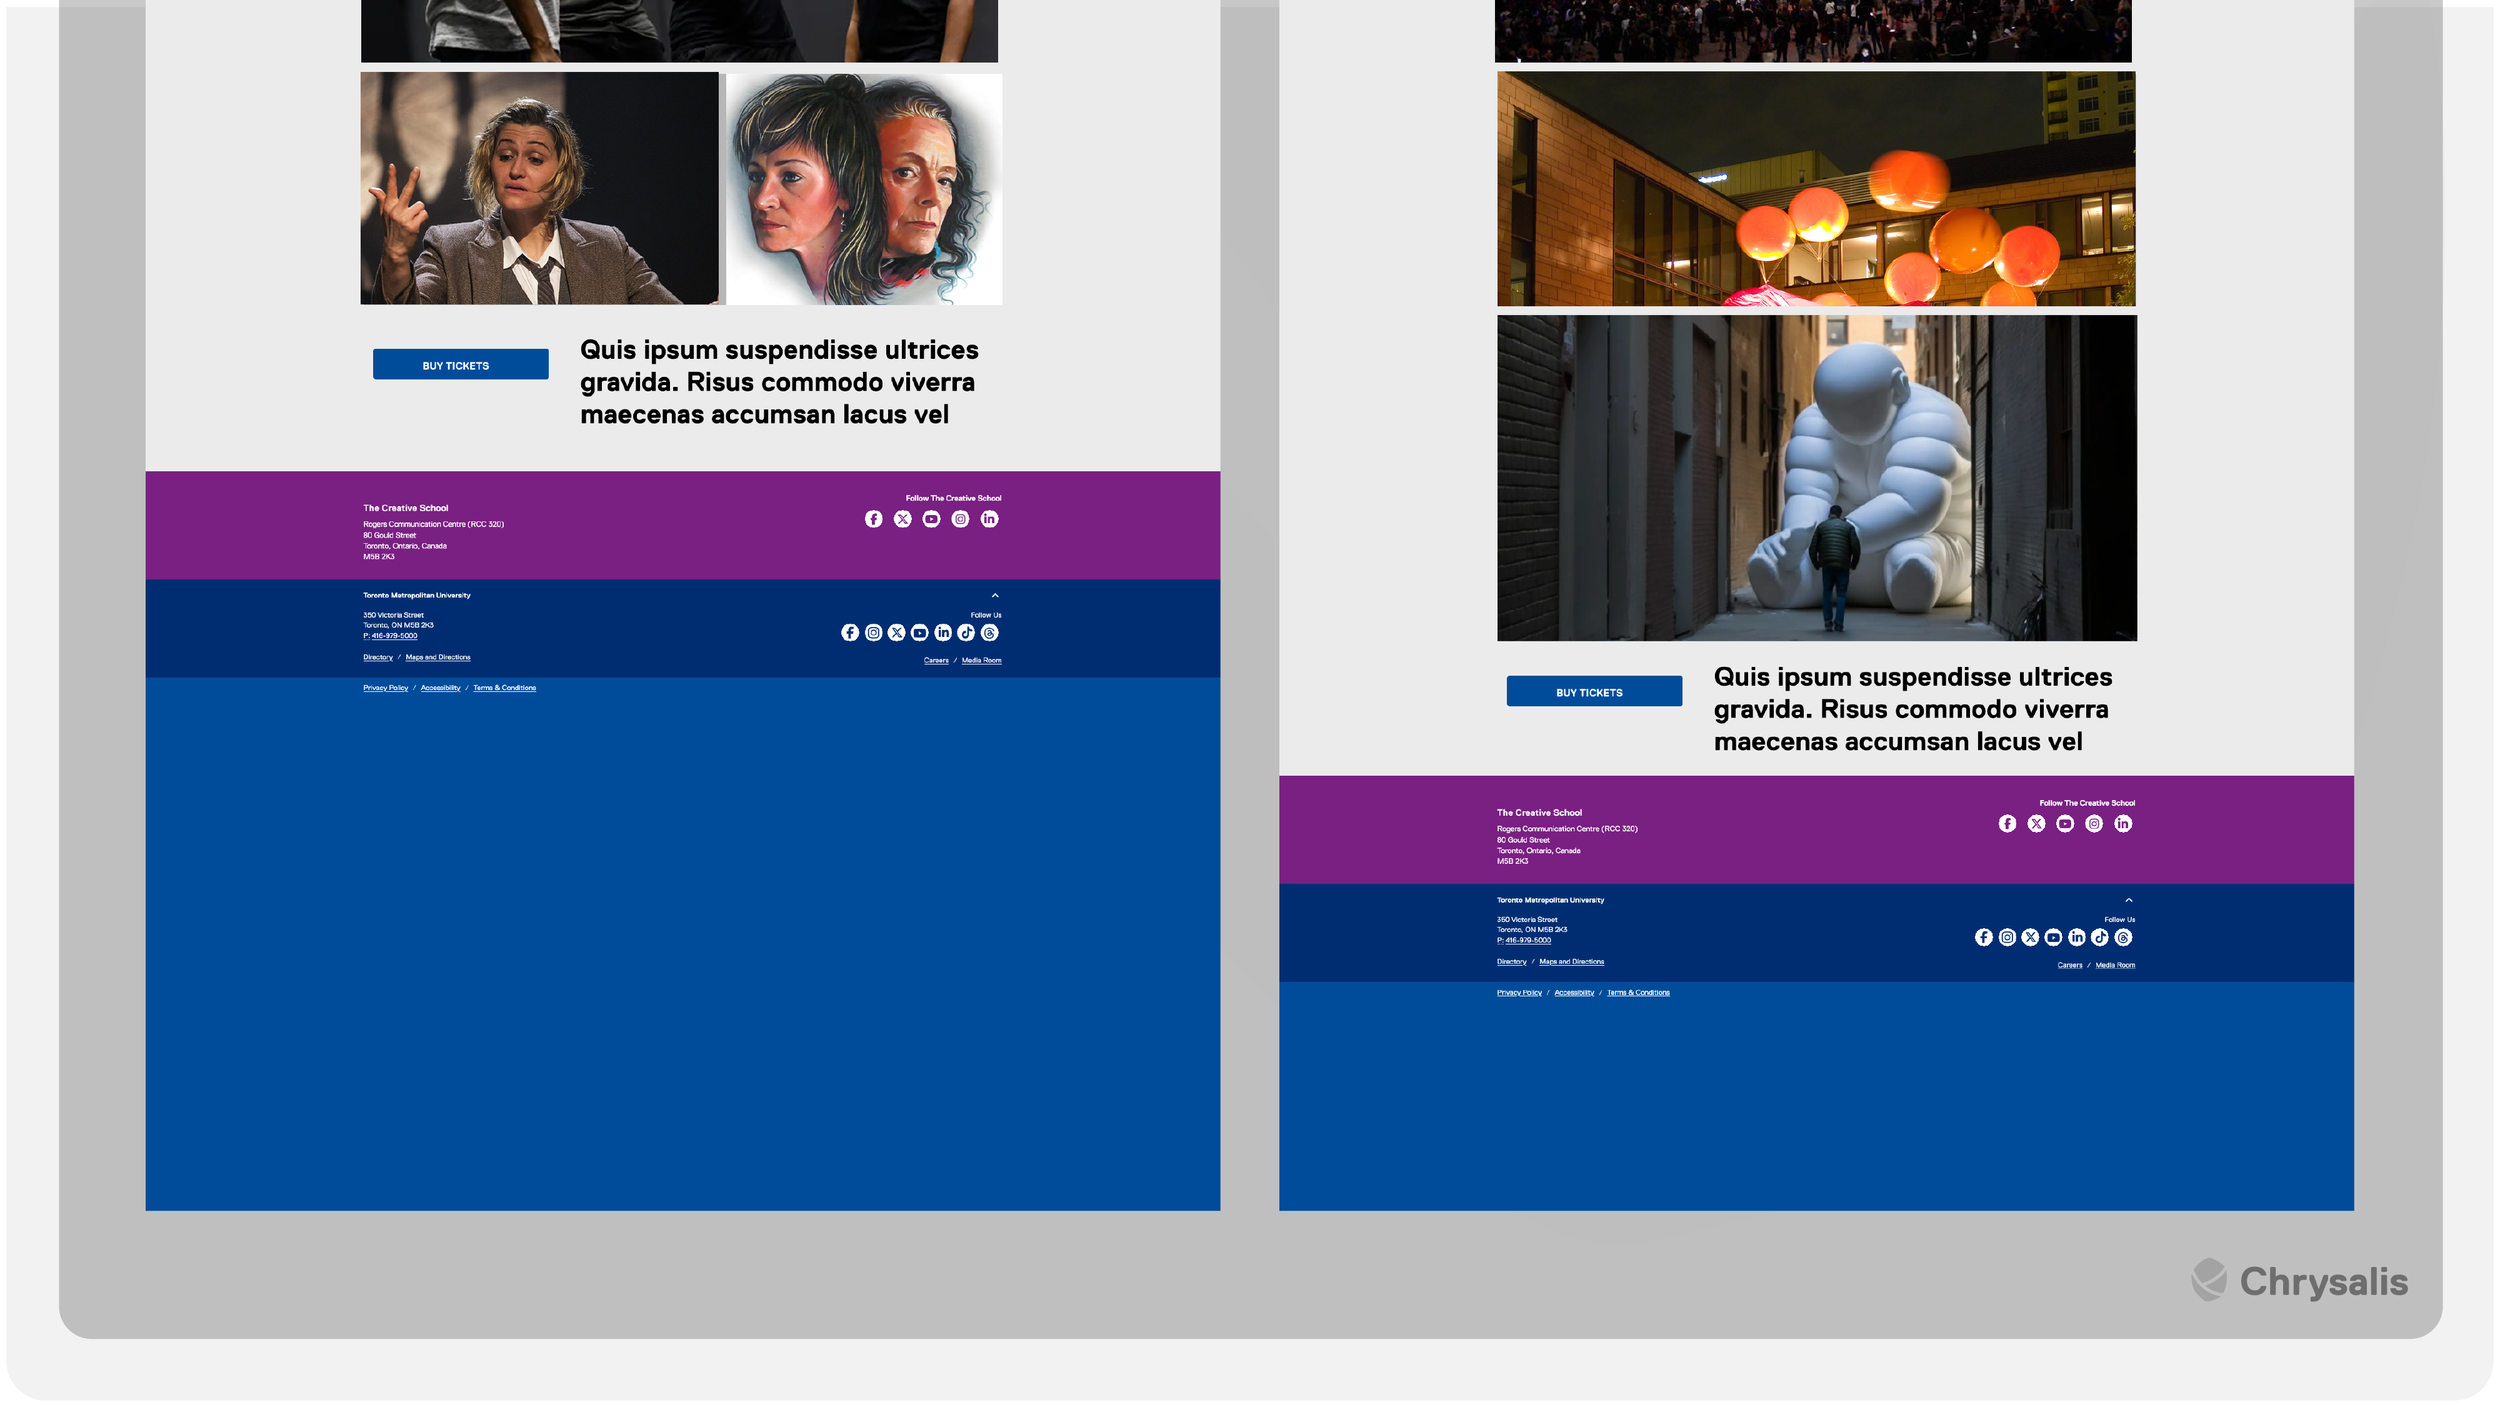Open the Privacy Policy link
The width and height of the screenshot is (2500, 1407).
(384, 688)
